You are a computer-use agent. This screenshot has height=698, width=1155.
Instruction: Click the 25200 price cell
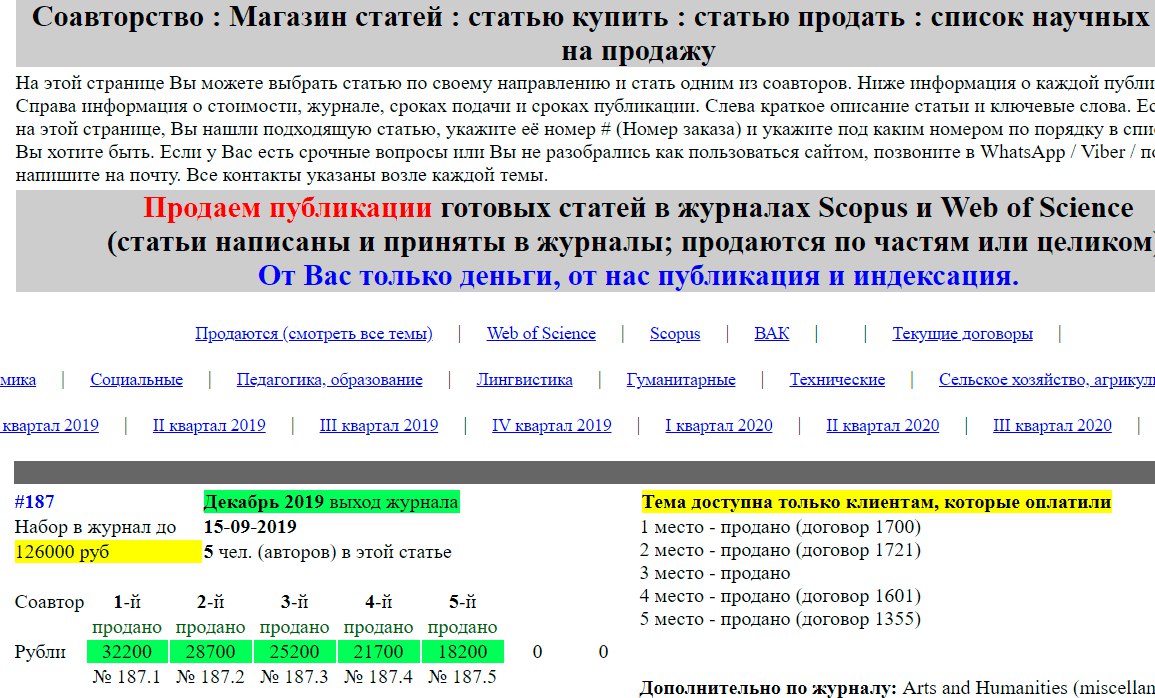click(x=295, y=652)
